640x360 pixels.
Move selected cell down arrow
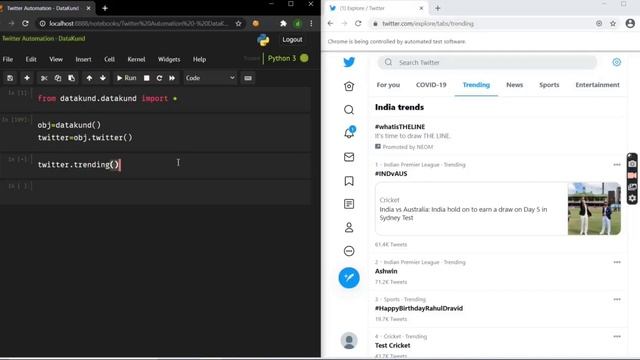(103, 78)
